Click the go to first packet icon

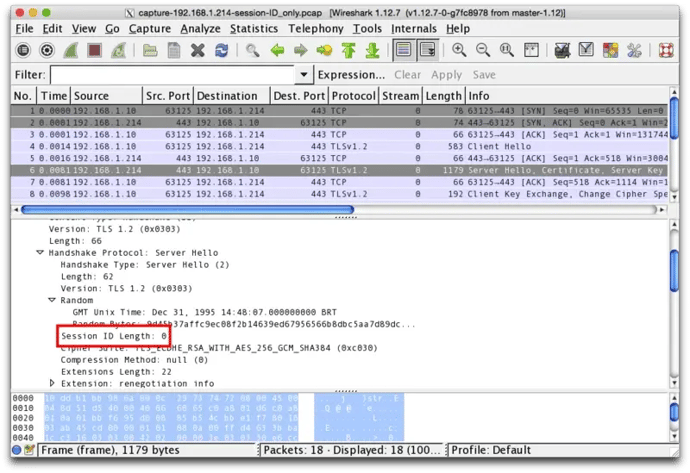pyautogui.click(x=348, y=50)
